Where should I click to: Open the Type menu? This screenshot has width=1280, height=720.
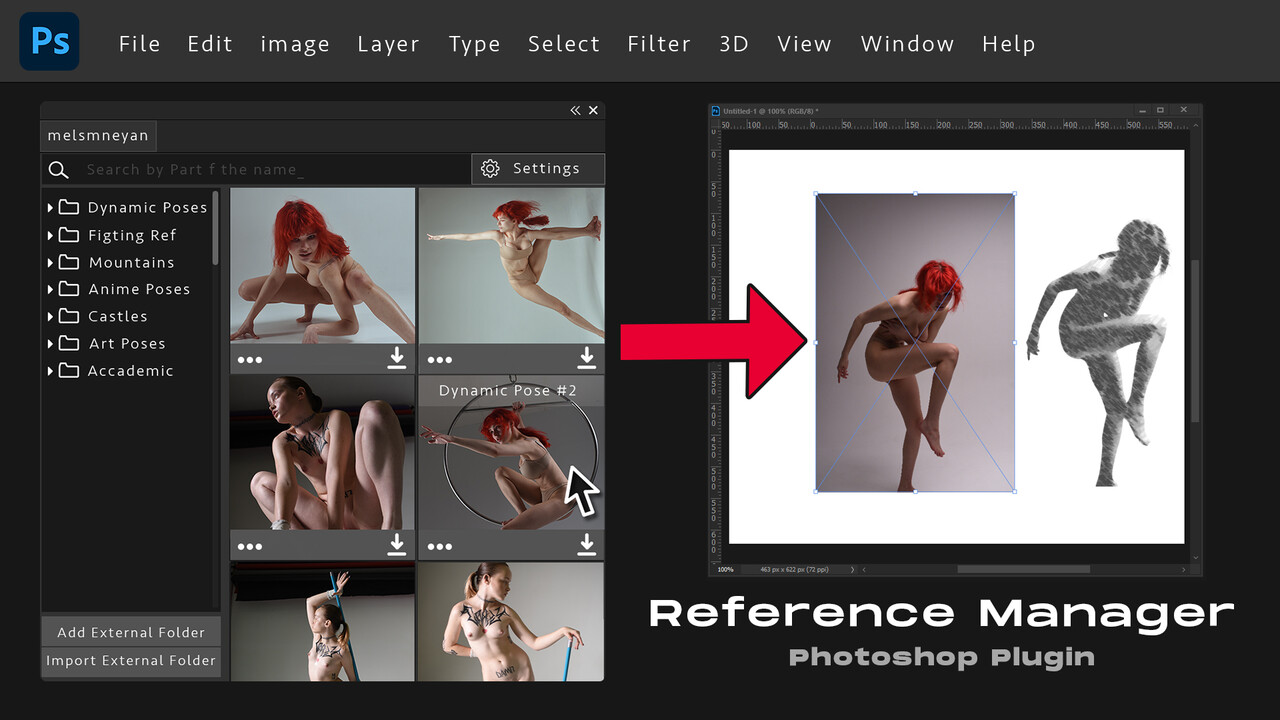[x=474, y=45]
